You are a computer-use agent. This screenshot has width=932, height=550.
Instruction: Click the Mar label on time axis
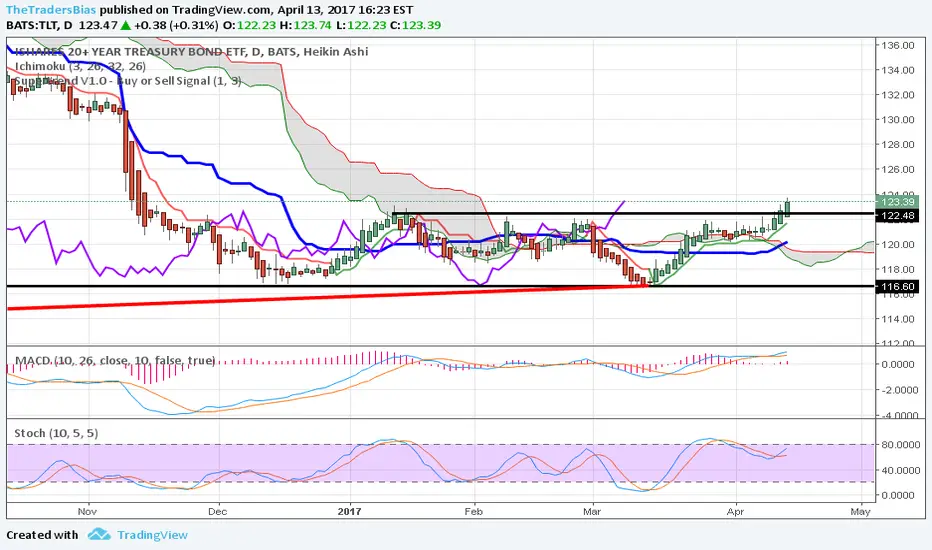click(592, 511)
